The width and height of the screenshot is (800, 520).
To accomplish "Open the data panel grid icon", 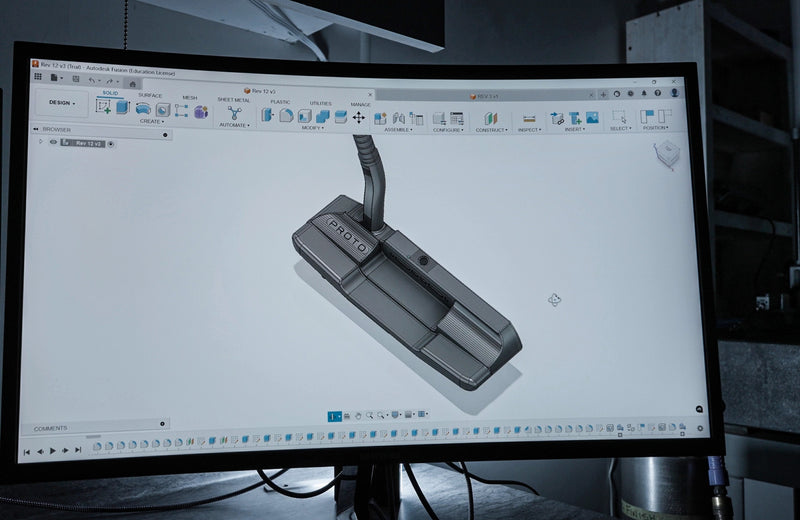I will tap(38, 77).
